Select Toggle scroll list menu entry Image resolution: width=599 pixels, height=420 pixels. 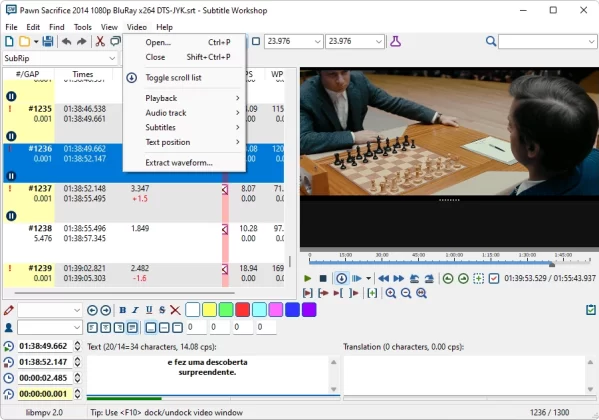click(x=184, y=78)
